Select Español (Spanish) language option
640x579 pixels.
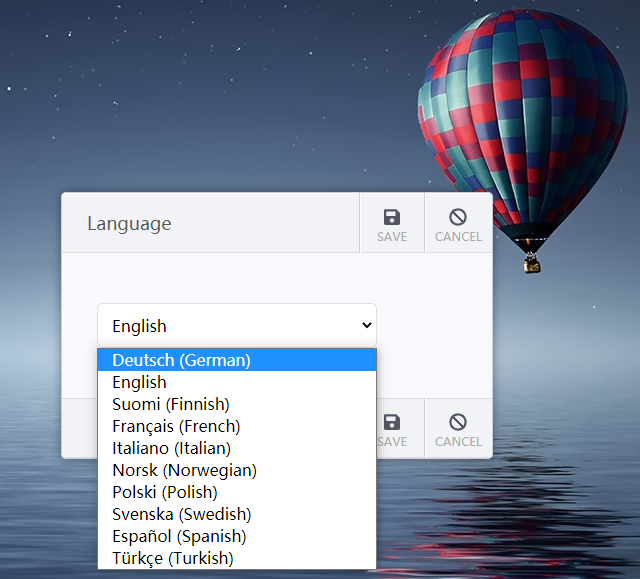237,536
